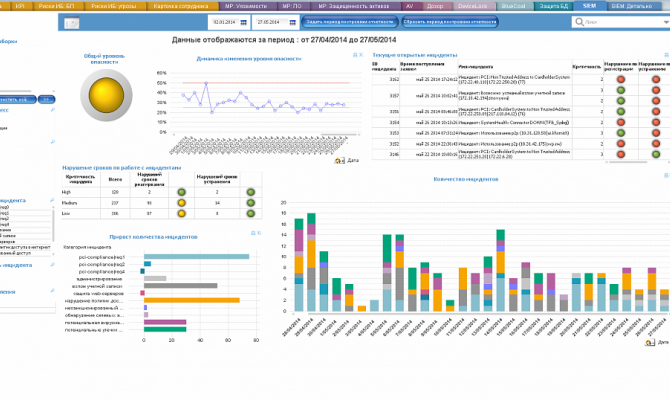This screenshot has height=400, width=670.
Task: Open the SIEM Детально tab
Action: [x=632, y=6]
